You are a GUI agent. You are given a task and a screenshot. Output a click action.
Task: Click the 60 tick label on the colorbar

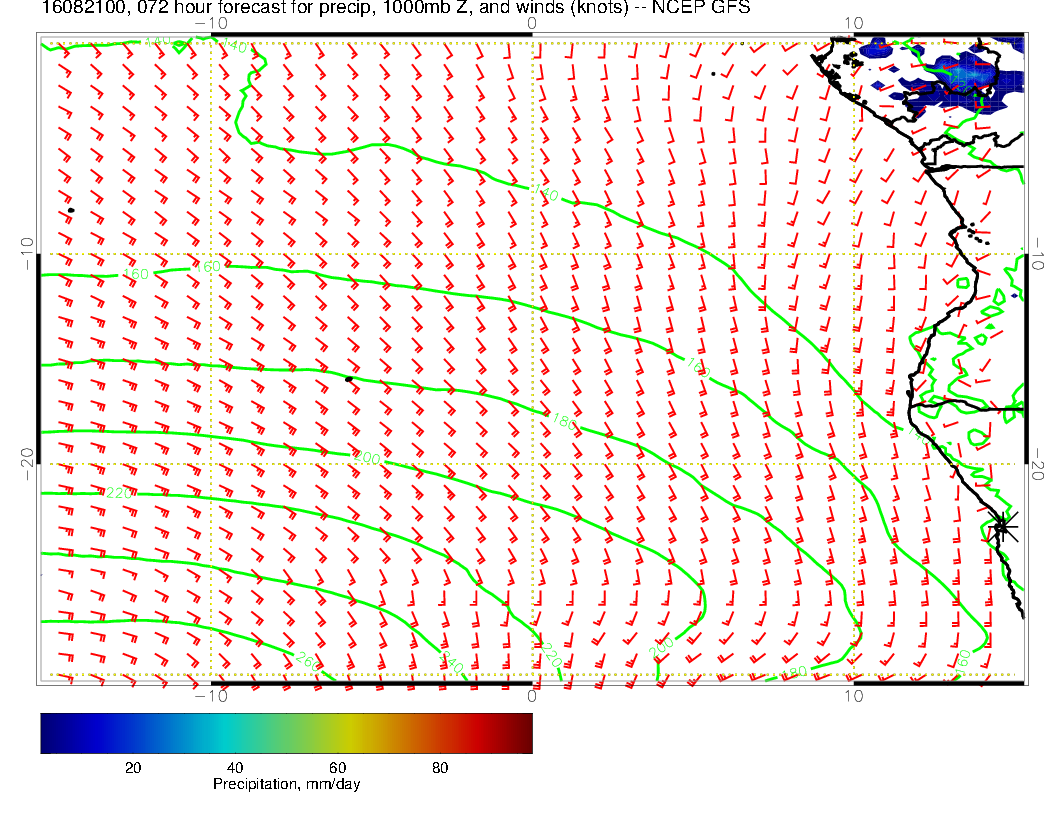click(337, 768)
